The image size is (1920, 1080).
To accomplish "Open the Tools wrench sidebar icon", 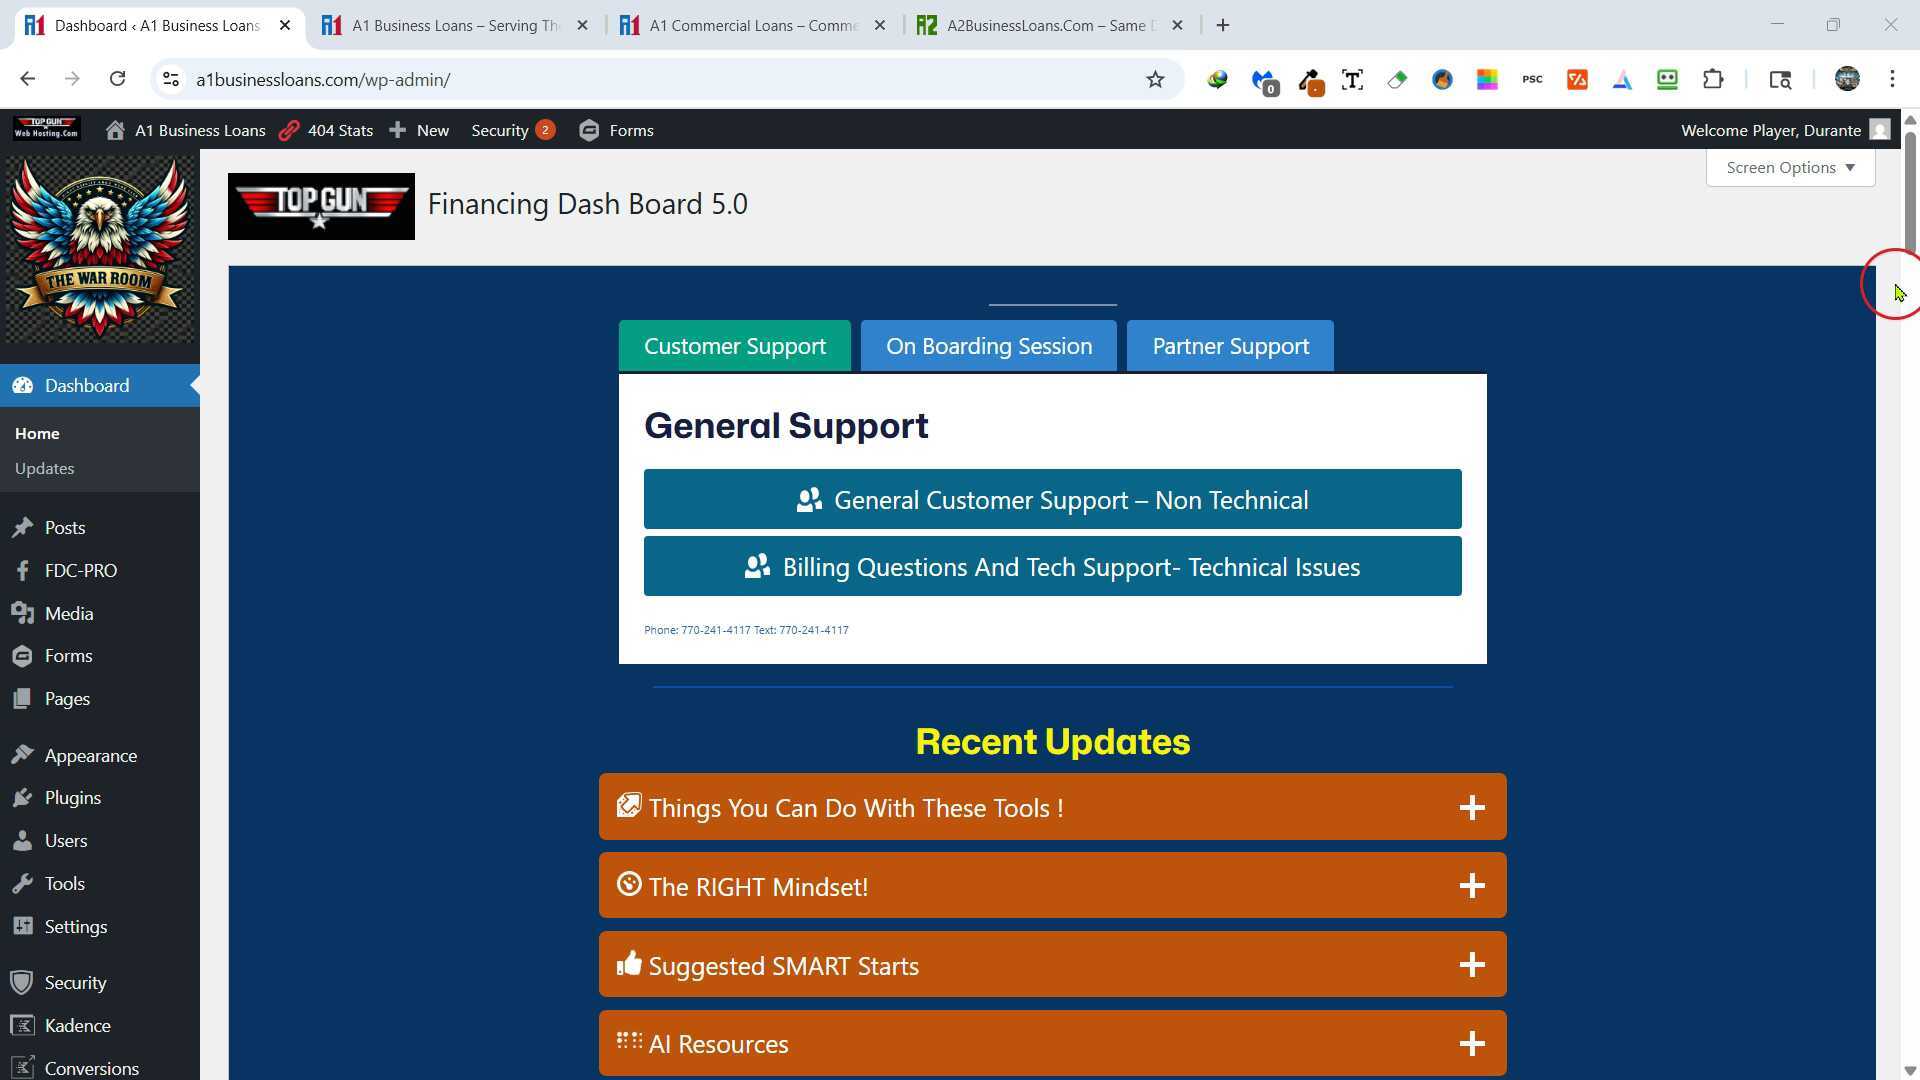I will (x=24, y=883).
